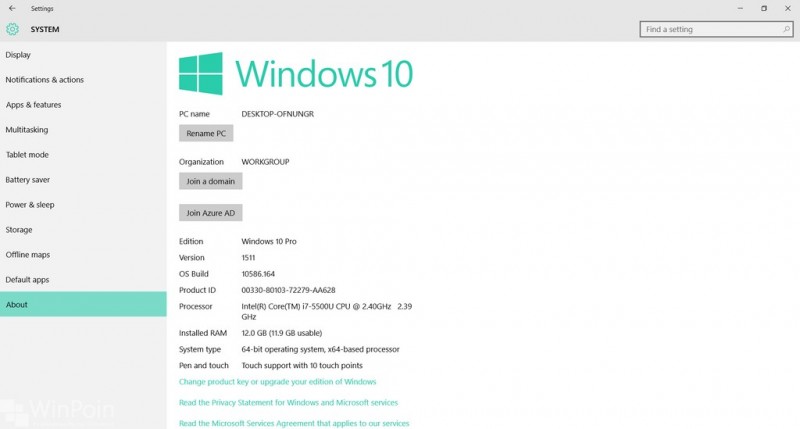Open Offline maps page
This screenshot has width=800, height=429.
pyautogui.click(x=83, y=255)
